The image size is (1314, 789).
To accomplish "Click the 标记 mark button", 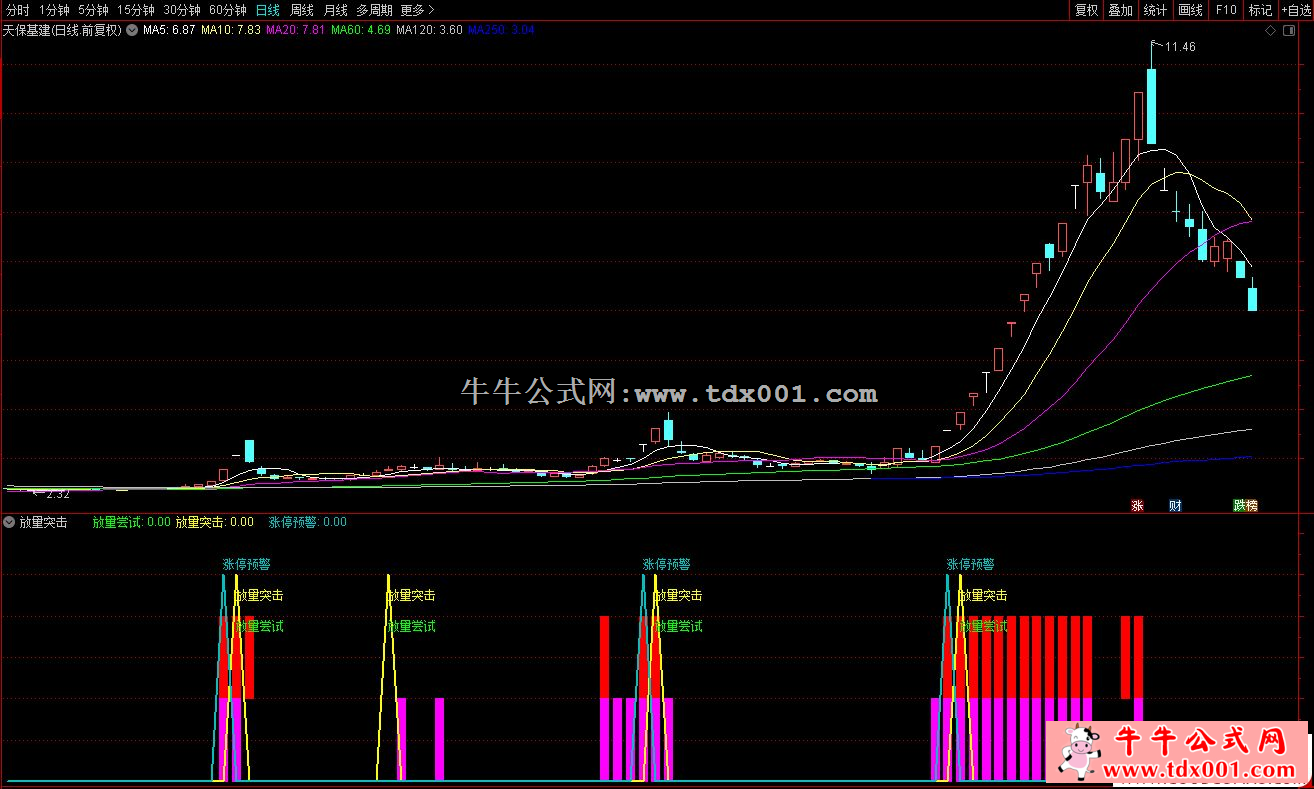I will click(x=1260, y=10).
